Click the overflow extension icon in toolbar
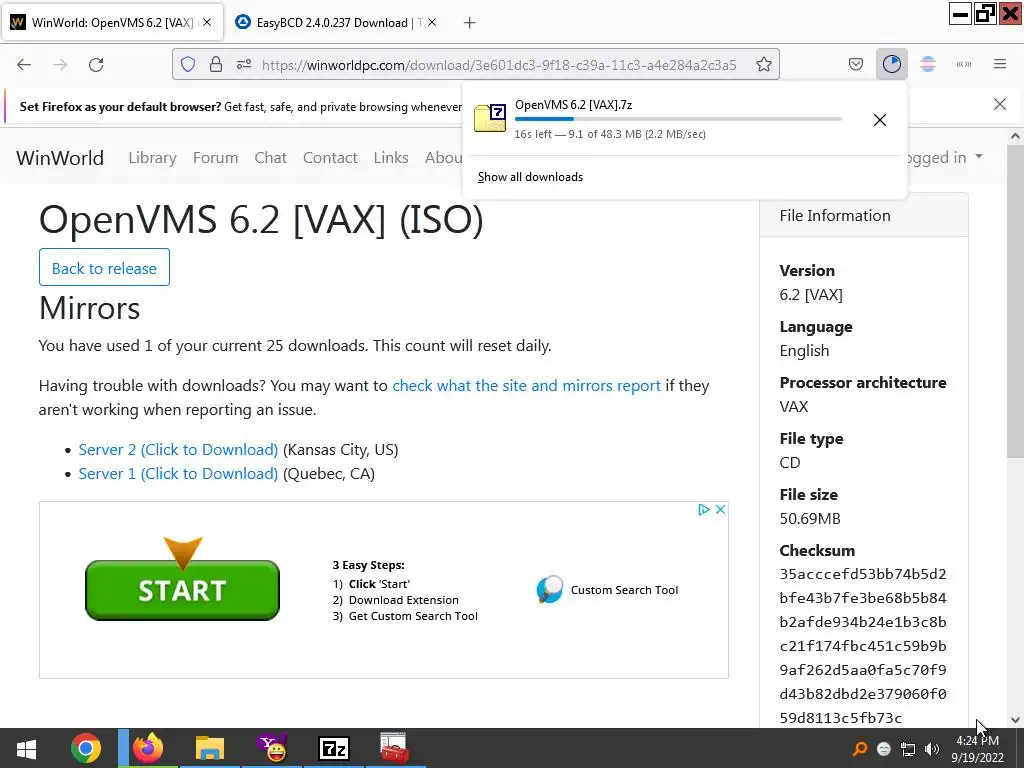 pos(964,64)
